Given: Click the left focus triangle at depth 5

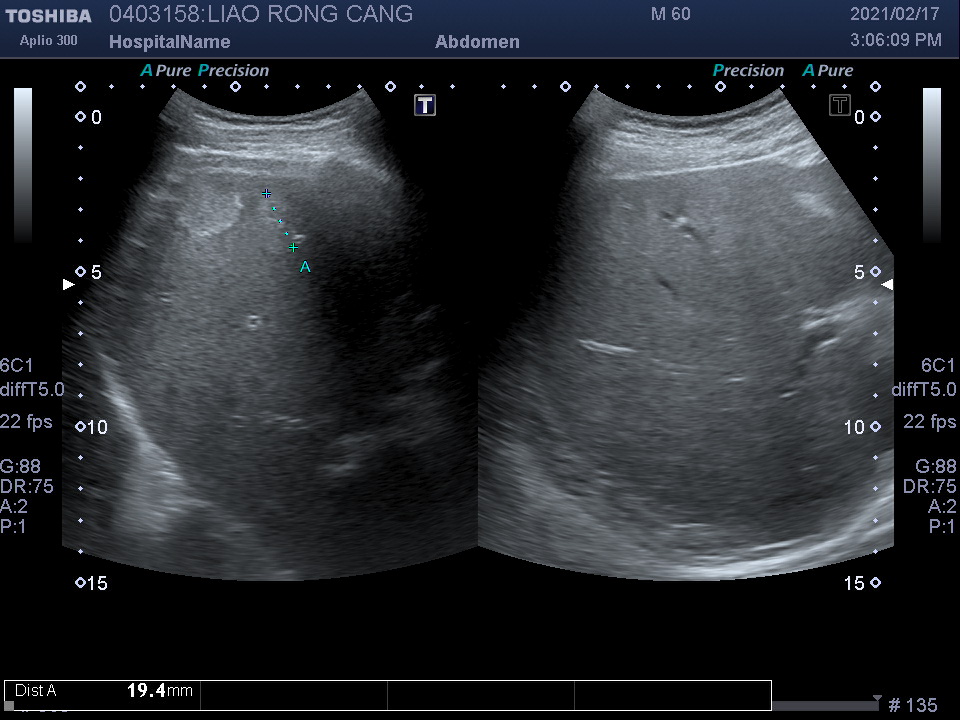Looking at the screenshot, I should (x=68, y=284).
